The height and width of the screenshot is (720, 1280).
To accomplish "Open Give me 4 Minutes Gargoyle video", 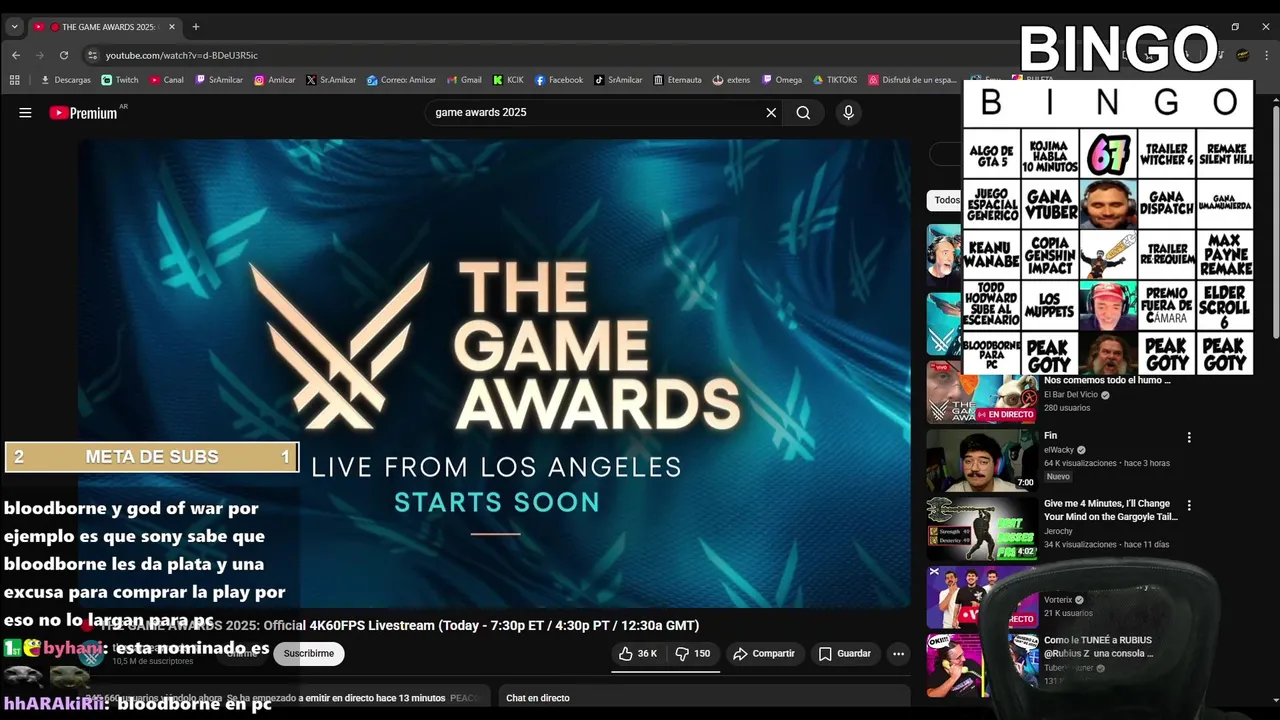I will pyautogui.click(x=1111, y=510).
